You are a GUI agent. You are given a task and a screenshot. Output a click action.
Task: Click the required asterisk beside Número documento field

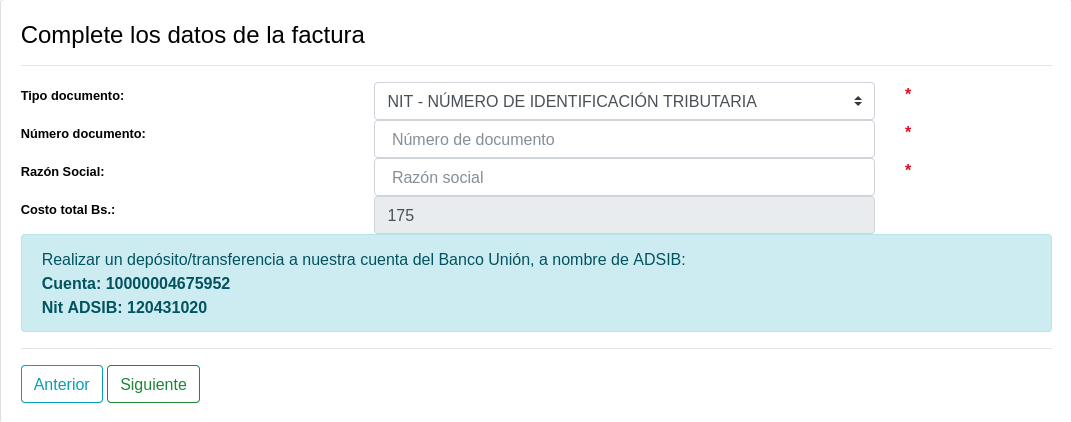(908, 132)
